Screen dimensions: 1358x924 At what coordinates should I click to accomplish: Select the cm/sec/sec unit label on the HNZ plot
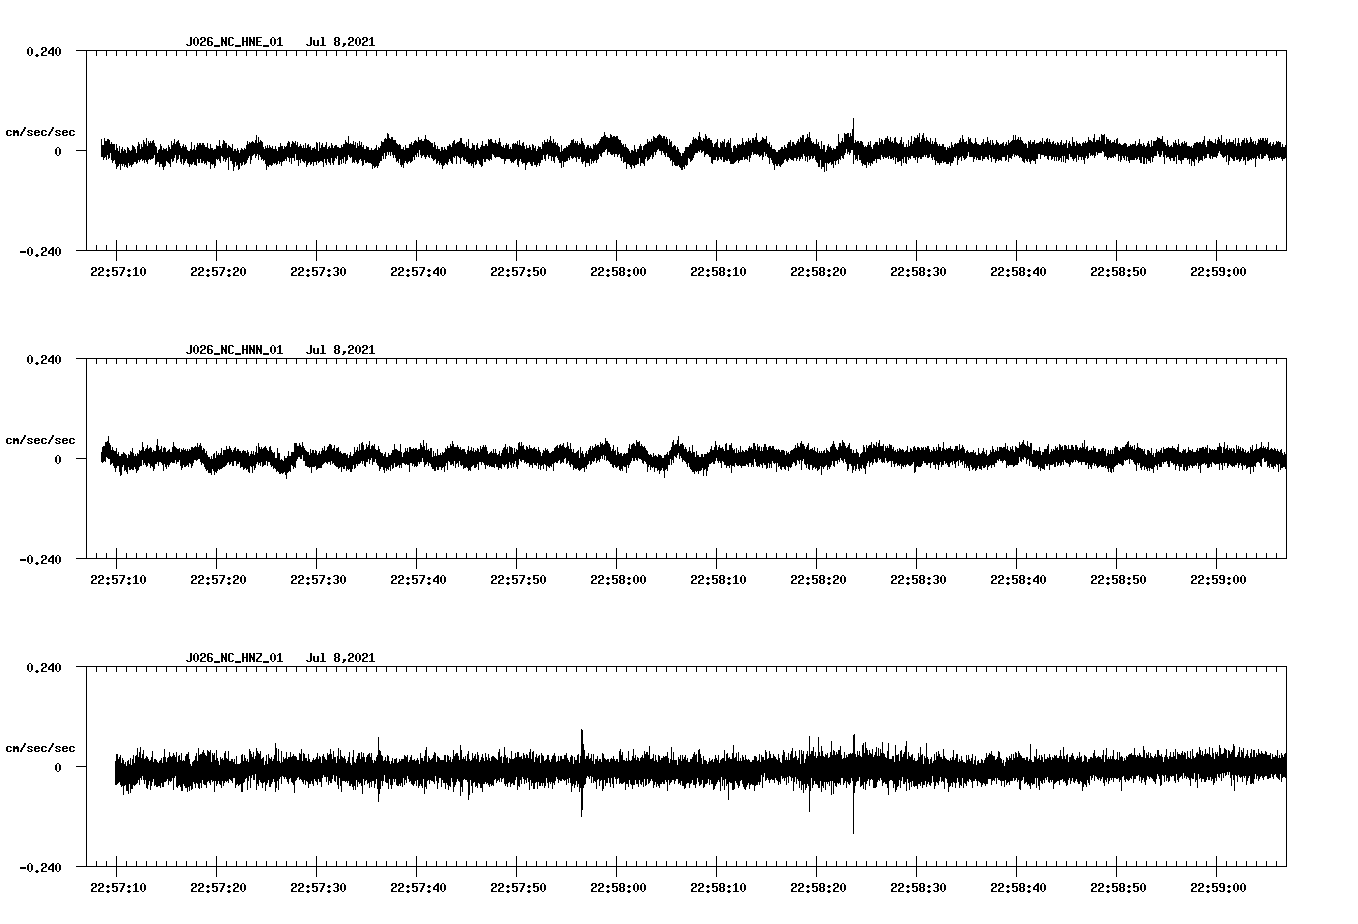click(40, 748)
